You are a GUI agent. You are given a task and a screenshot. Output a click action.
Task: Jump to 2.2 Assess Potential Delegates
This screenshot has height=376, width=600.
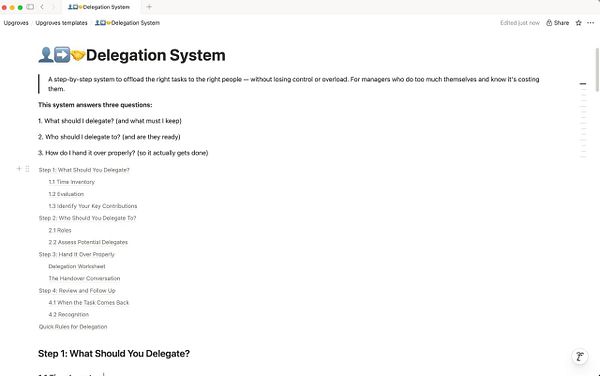(88, 242)
